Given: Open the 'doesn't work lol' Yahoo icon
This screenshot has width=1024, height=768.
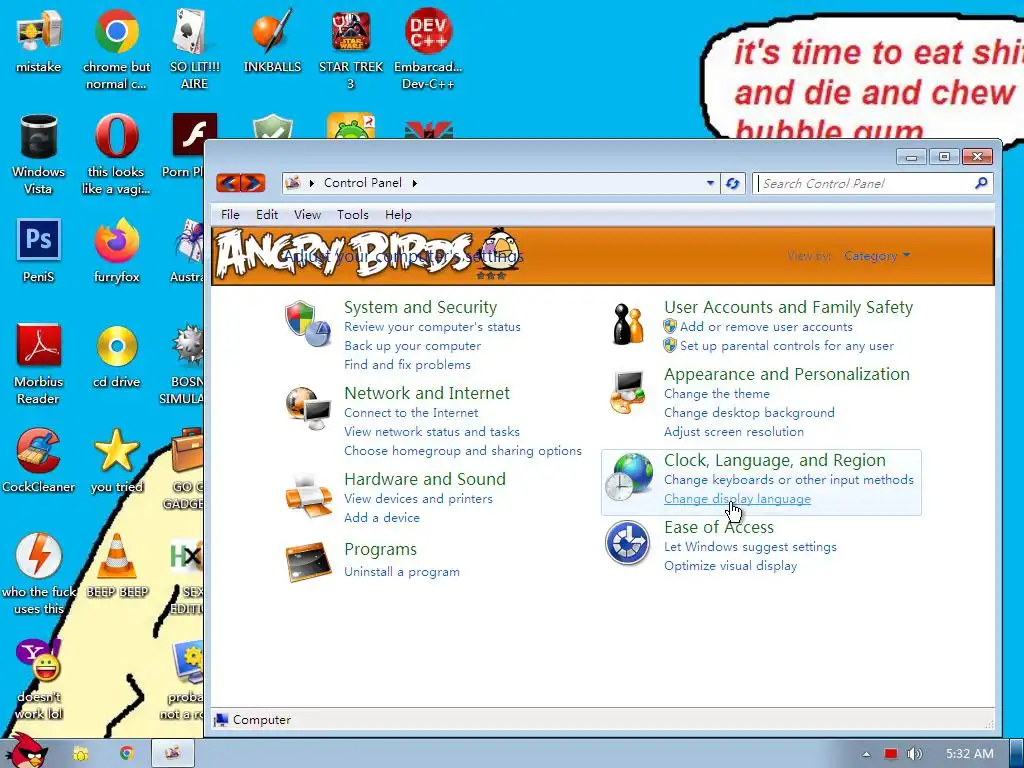Looking at the screenshot, I should 39,679.
